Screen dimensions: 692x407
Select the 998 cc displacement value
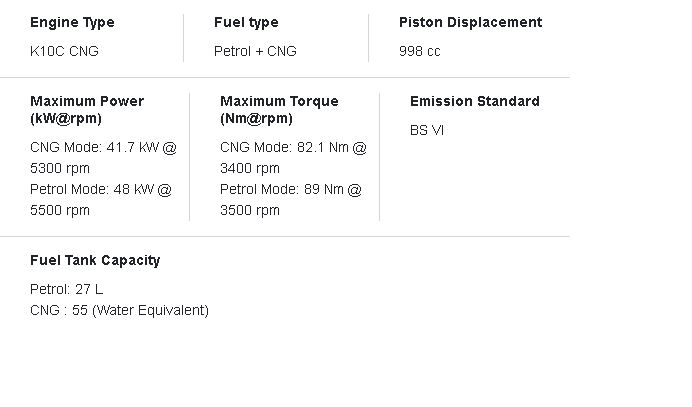click(x=419, y=51)
